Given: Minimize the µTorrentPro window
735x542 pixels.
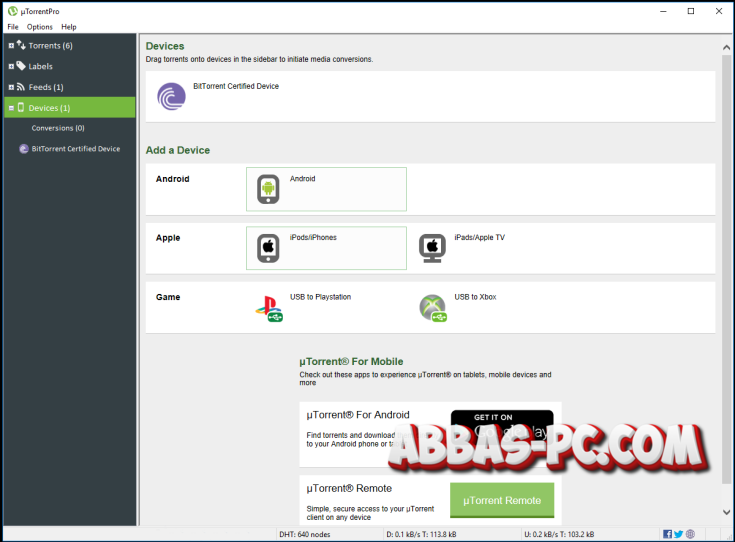Looking at the screenshot, I should (x=663, y=11).
